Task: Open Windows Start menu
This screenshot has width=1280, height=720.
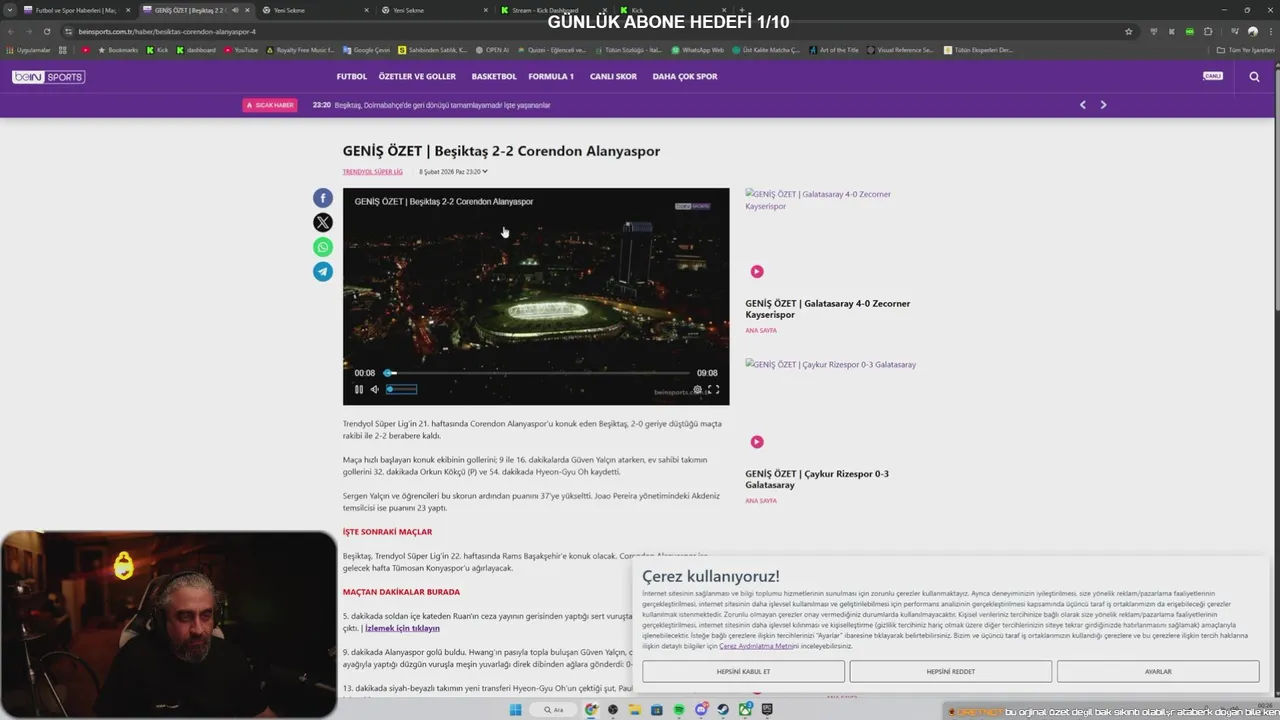Action: (x=516, y=710)
